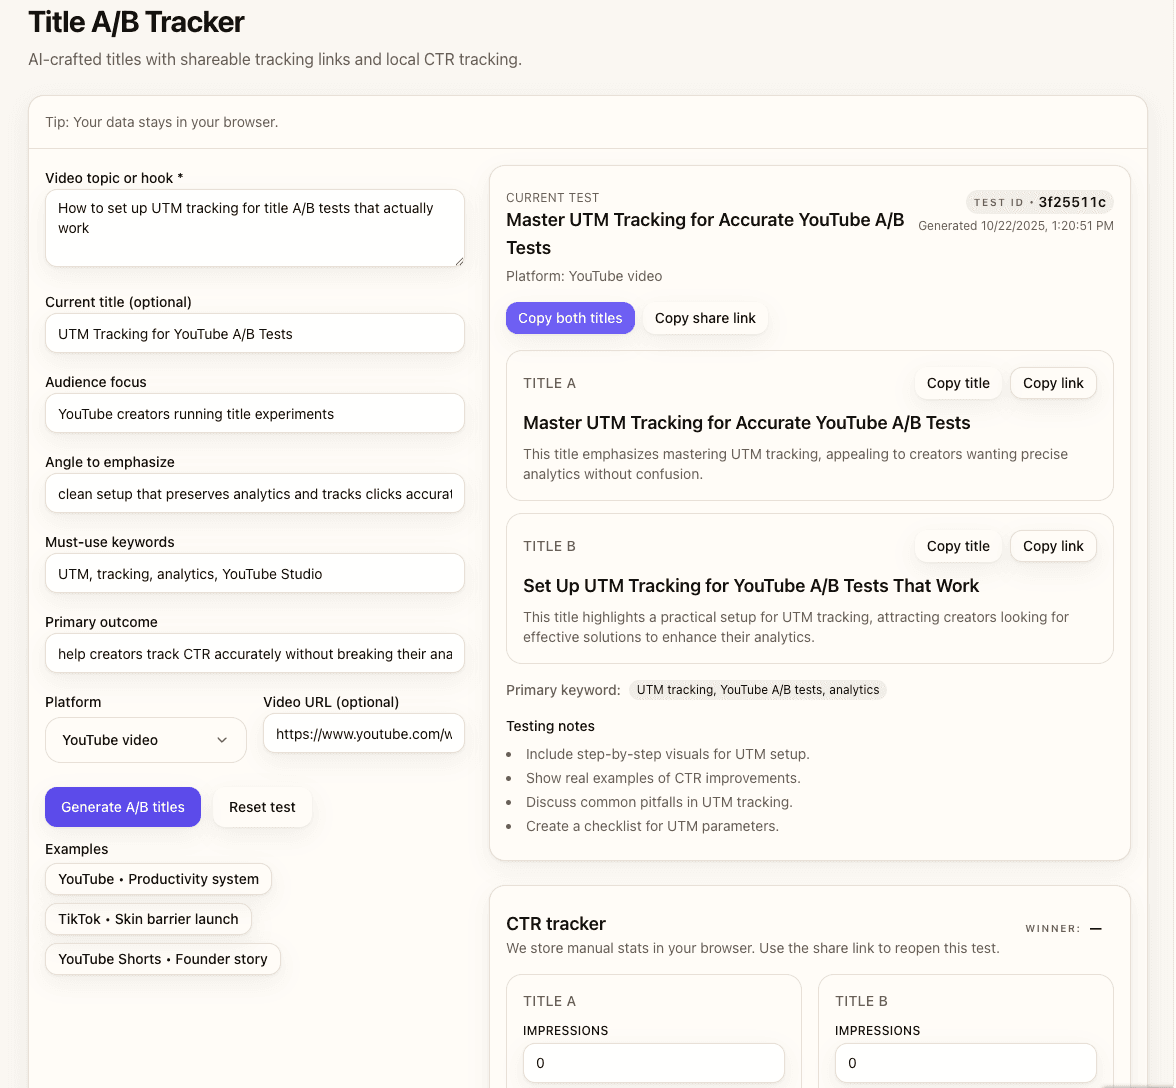The width and height of the screenshot is (1176, 1088).
Task: Copy the title for Title B
Action: coord(957,546)
